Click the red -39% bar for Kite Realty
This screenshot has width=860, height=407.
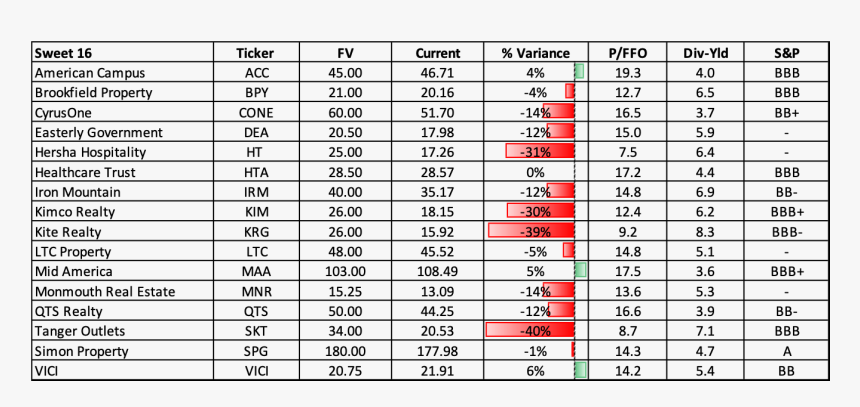532,232
